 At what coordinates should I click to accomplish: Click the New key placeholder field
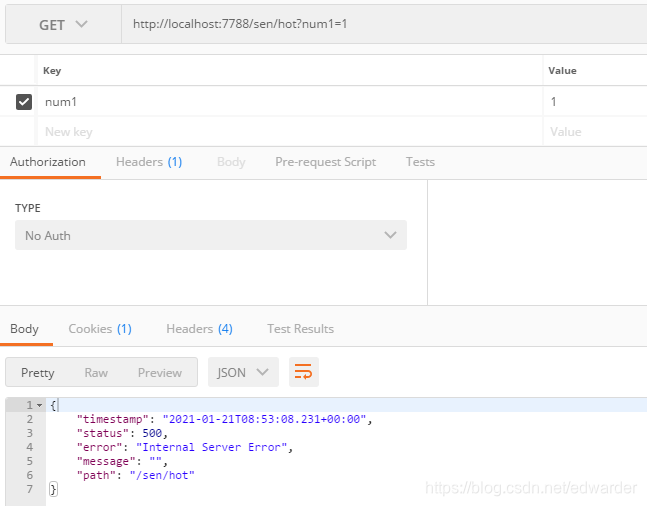click(x=290, y=132)
